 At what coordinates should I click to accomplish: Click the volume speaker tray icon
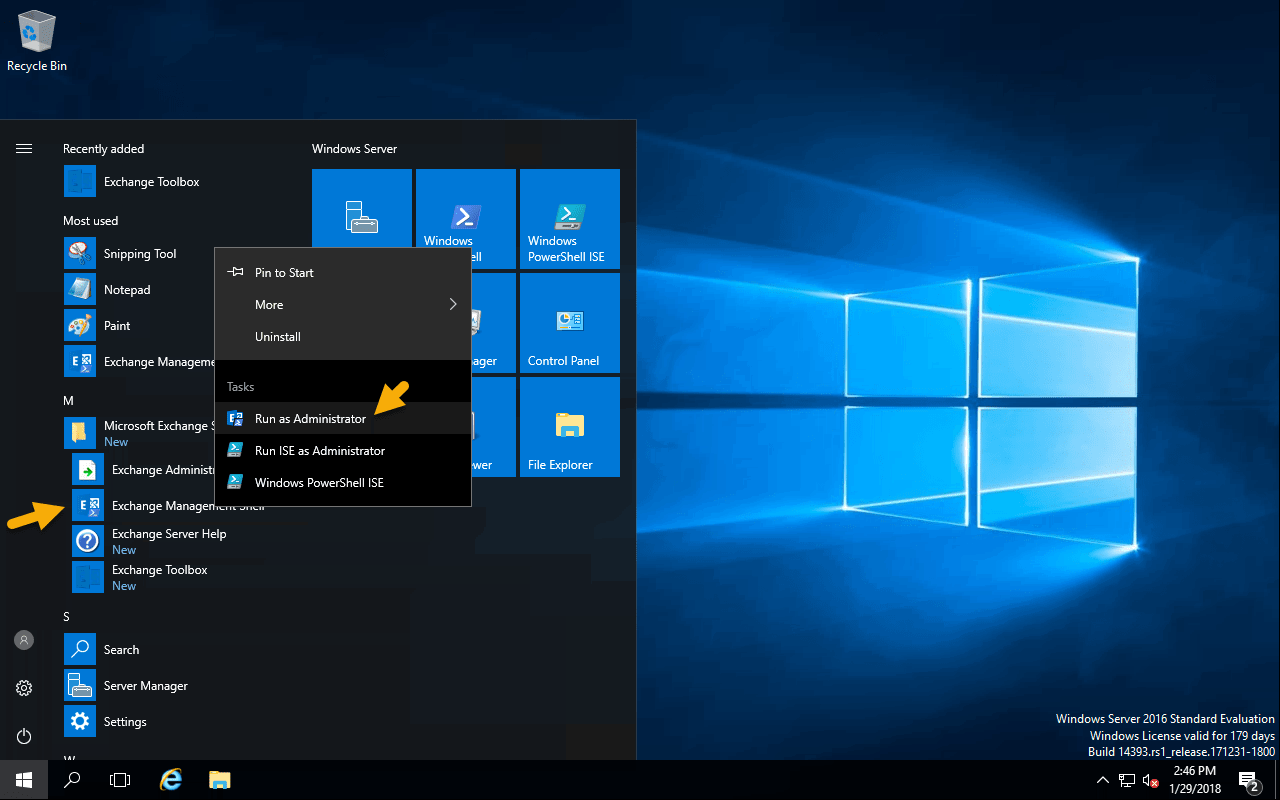point(1151,780)
